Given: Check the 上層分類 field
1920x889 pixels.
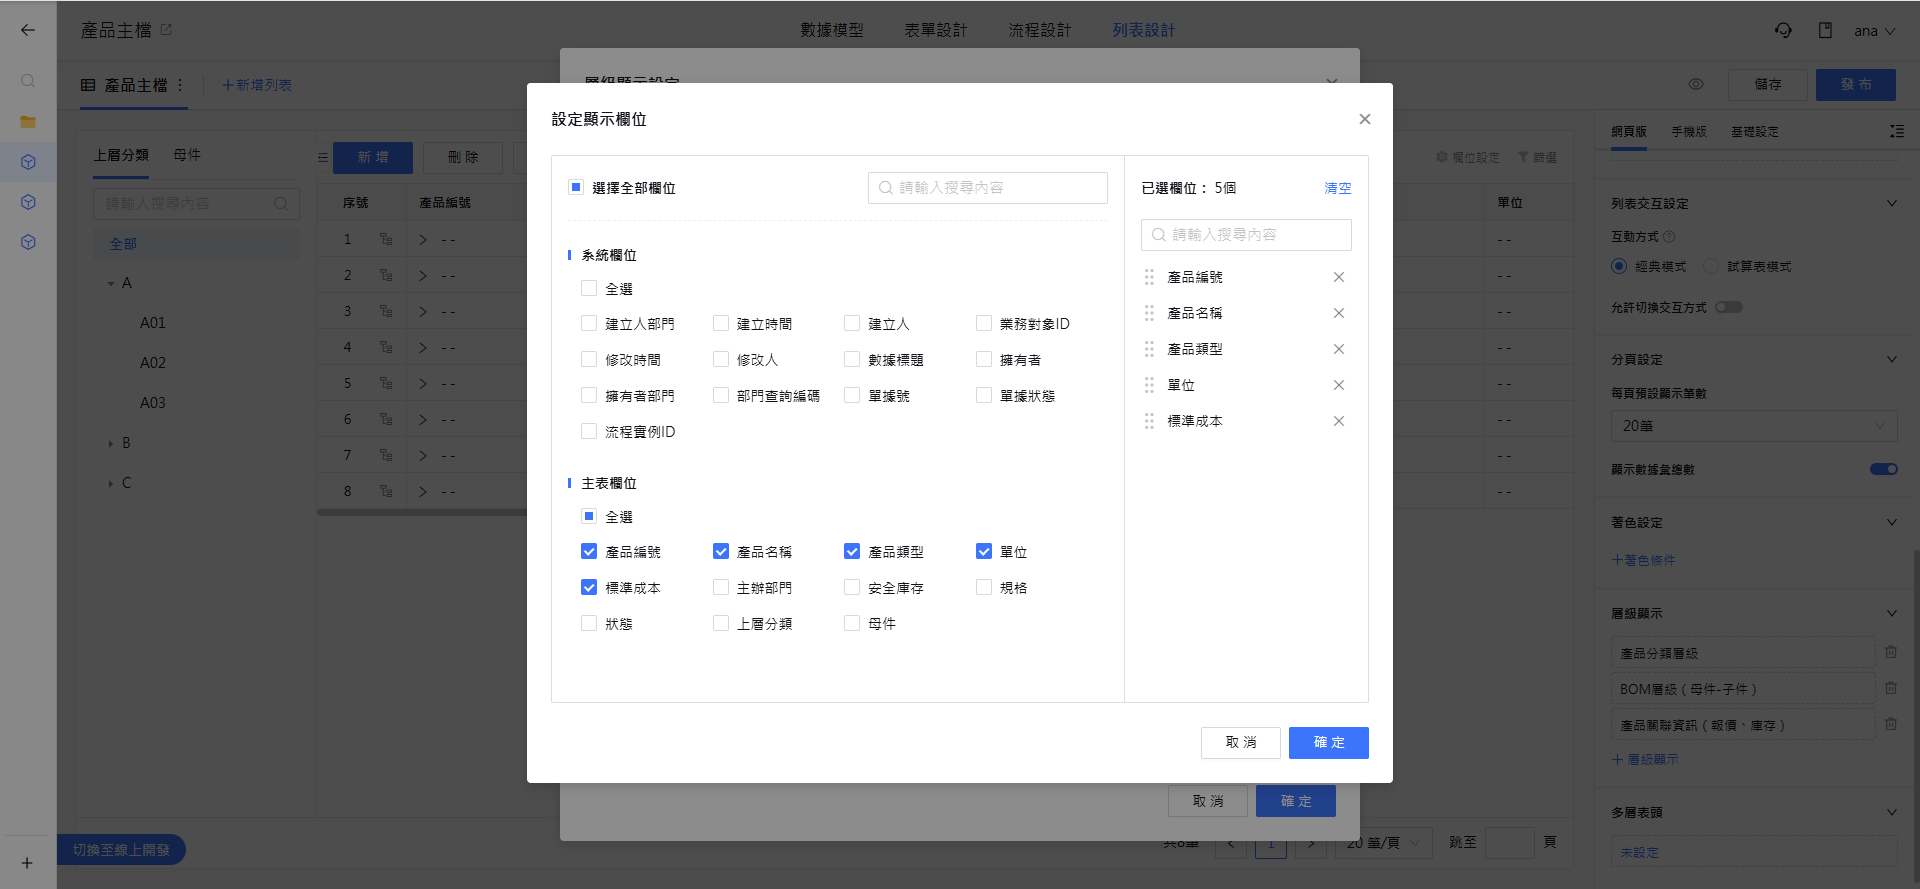Looking at the screenshot, I should [721, 623].
